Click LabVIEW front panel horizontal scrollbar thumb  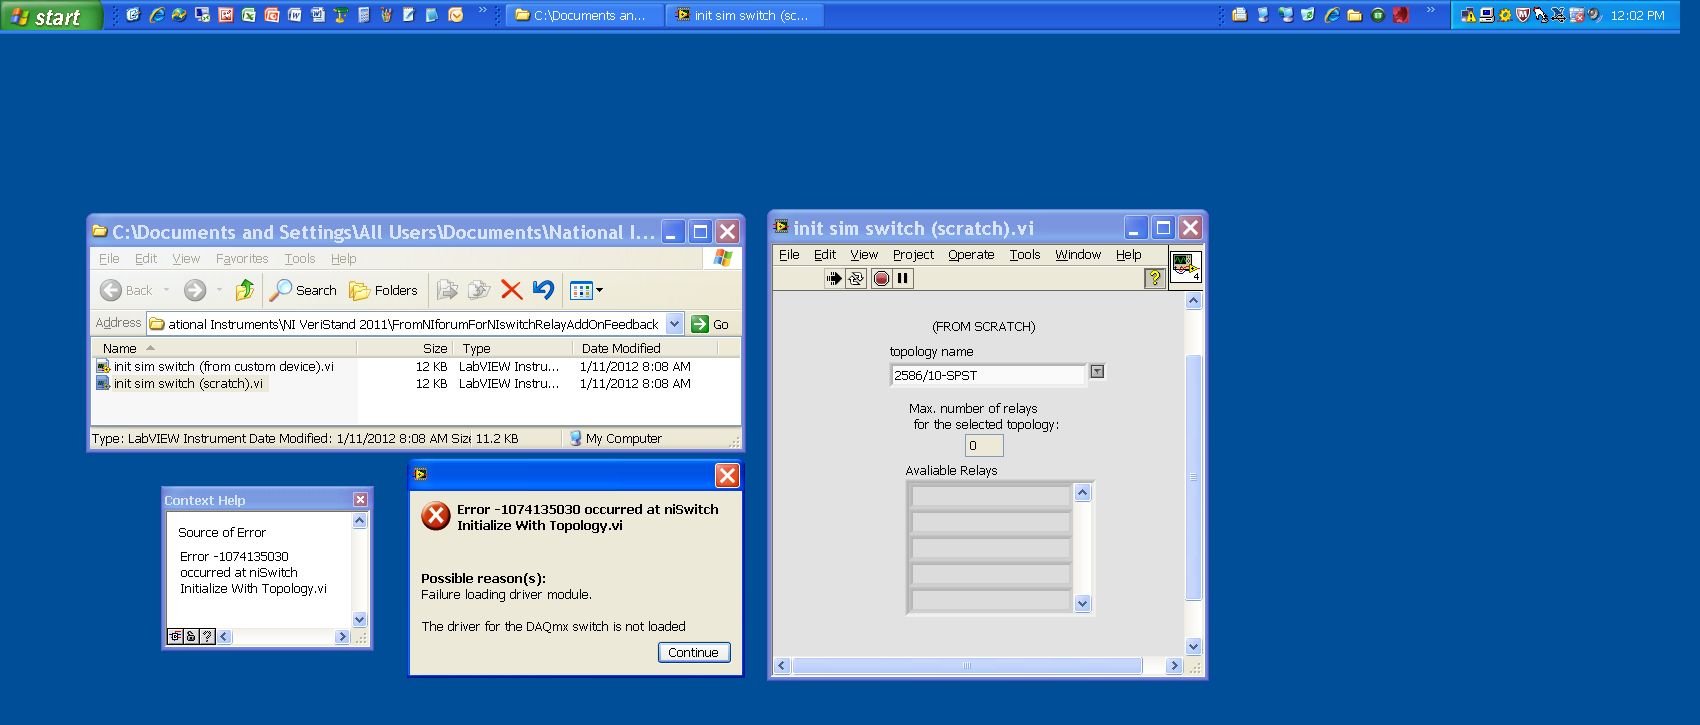[966, 666]
